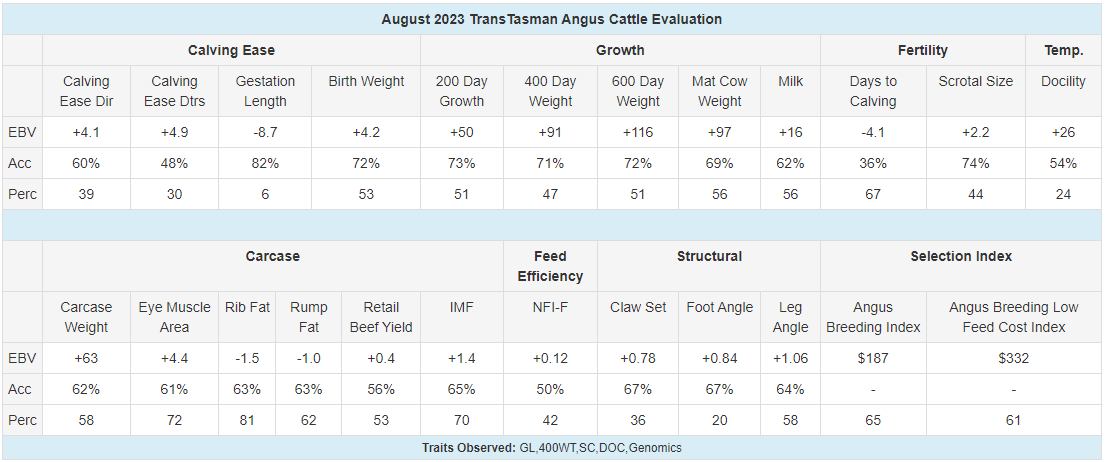Click the Birth Weight trait header
1105x462 pixels.
(x=366, y=81)
